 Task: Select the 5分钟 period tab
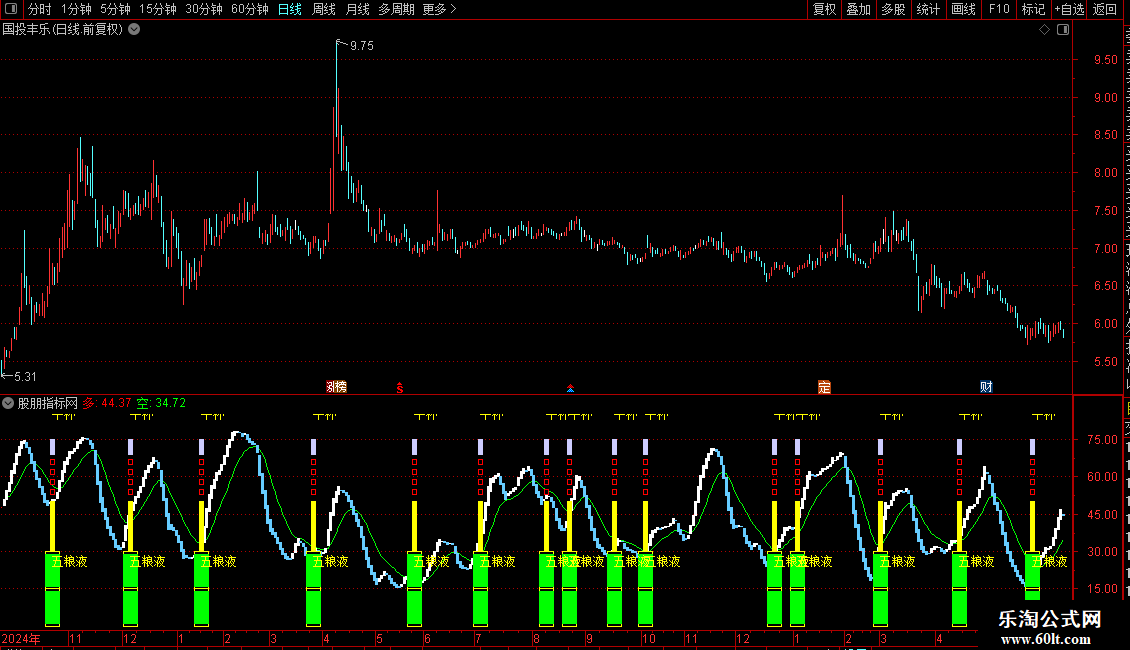coord(115,9)
